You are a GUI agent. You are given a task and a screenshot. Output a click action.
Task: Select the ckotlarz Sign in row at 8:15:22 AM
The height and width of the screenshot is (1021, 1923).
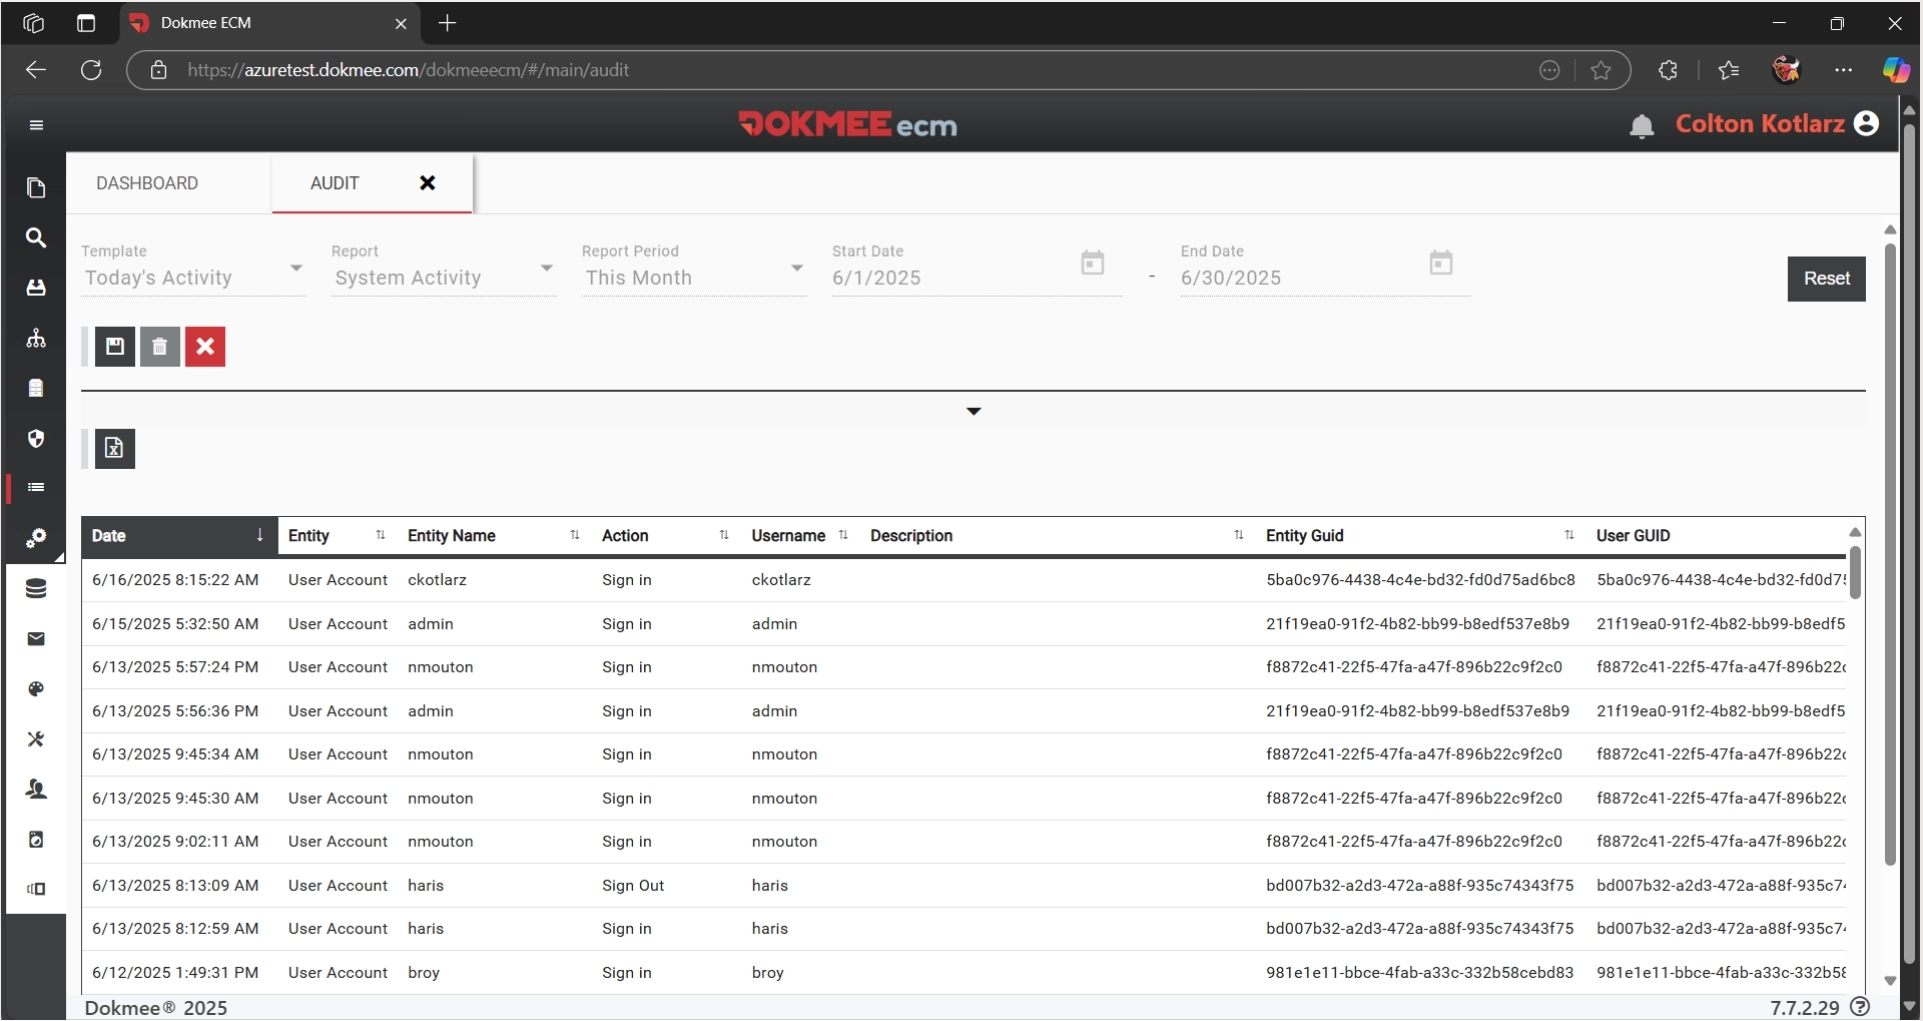pos(964,580)
